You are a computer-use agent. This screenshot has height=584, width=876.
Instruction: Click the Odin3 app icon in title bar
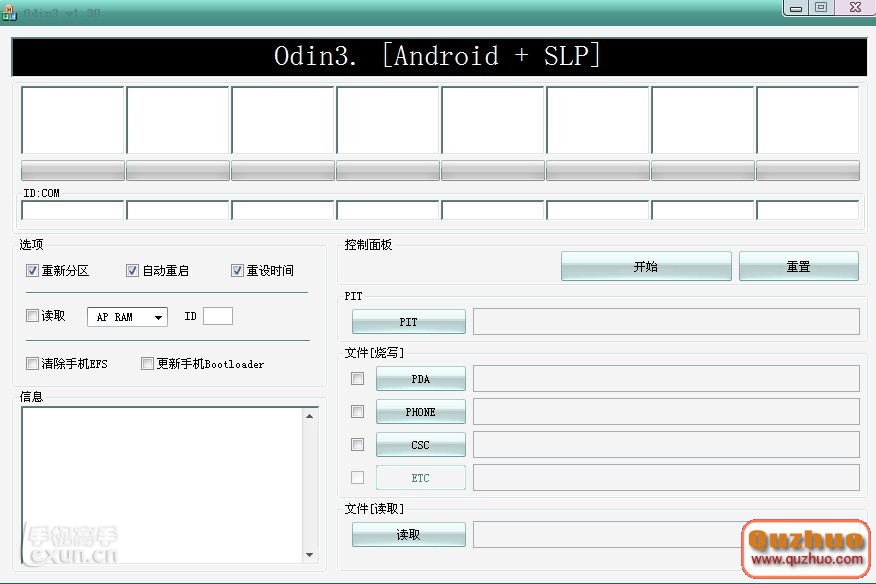[x=9, y=12]
